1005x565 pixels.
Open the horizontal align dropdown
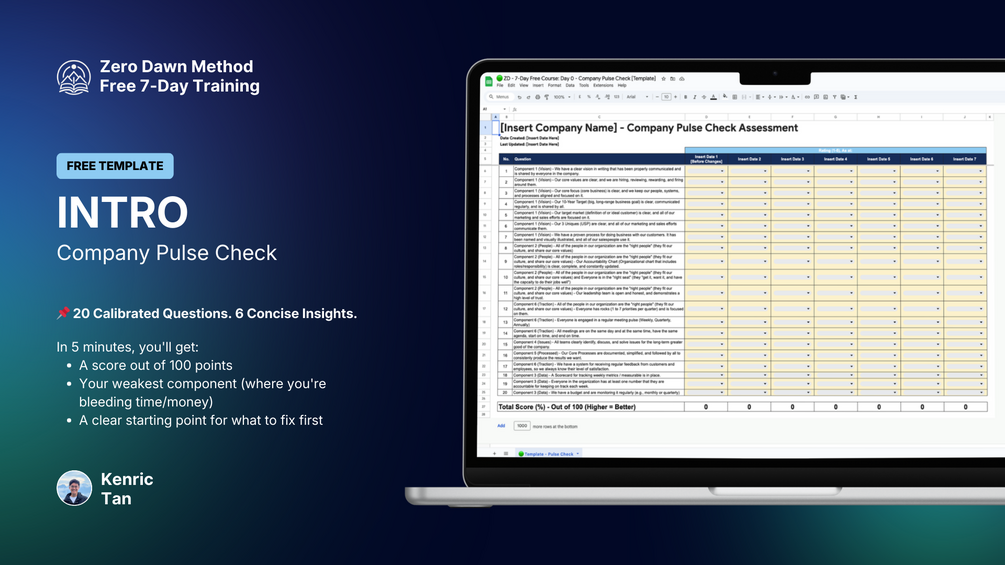click(760, 97)
